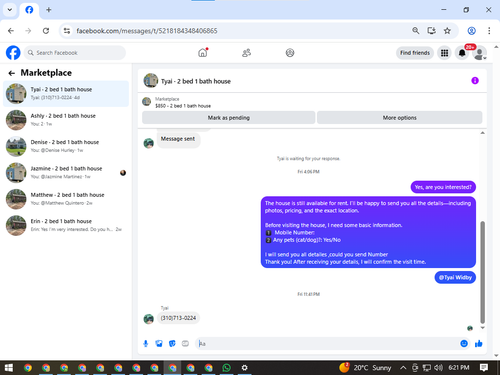Click More options button
Viewport: 500px width, 375px height.
pos(400,118)
